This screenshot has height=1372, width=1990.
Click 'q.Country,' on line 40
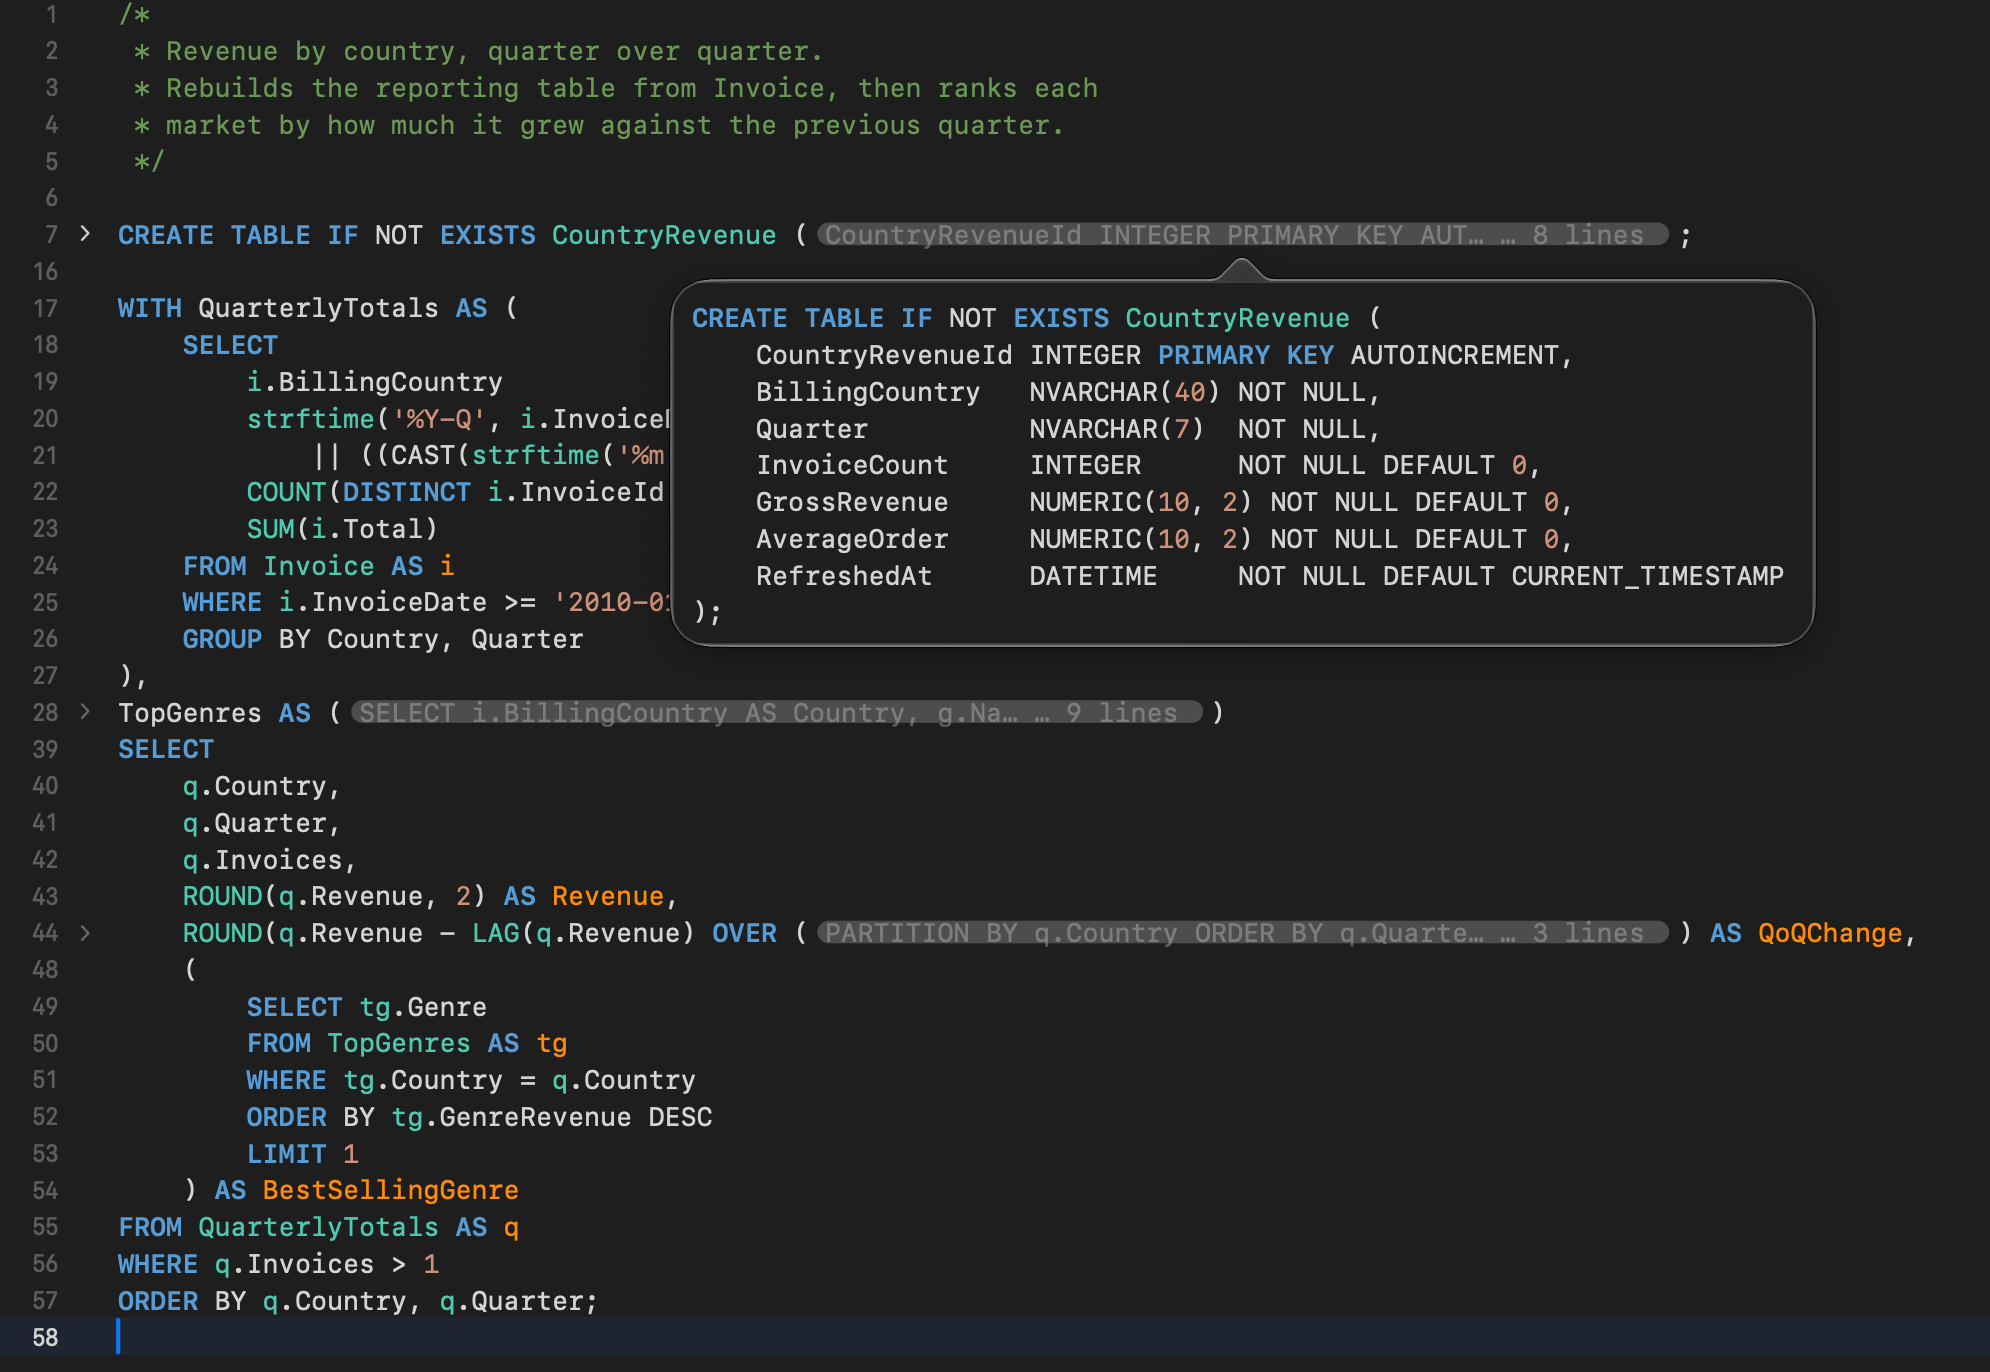(x=262, y=786)
